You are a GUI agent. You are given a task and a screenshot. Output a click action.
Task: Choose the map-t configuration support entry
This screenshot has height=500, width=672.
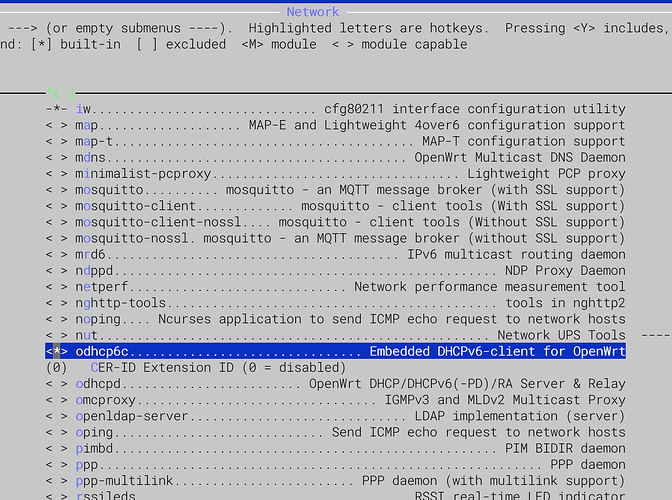[335, 141]
